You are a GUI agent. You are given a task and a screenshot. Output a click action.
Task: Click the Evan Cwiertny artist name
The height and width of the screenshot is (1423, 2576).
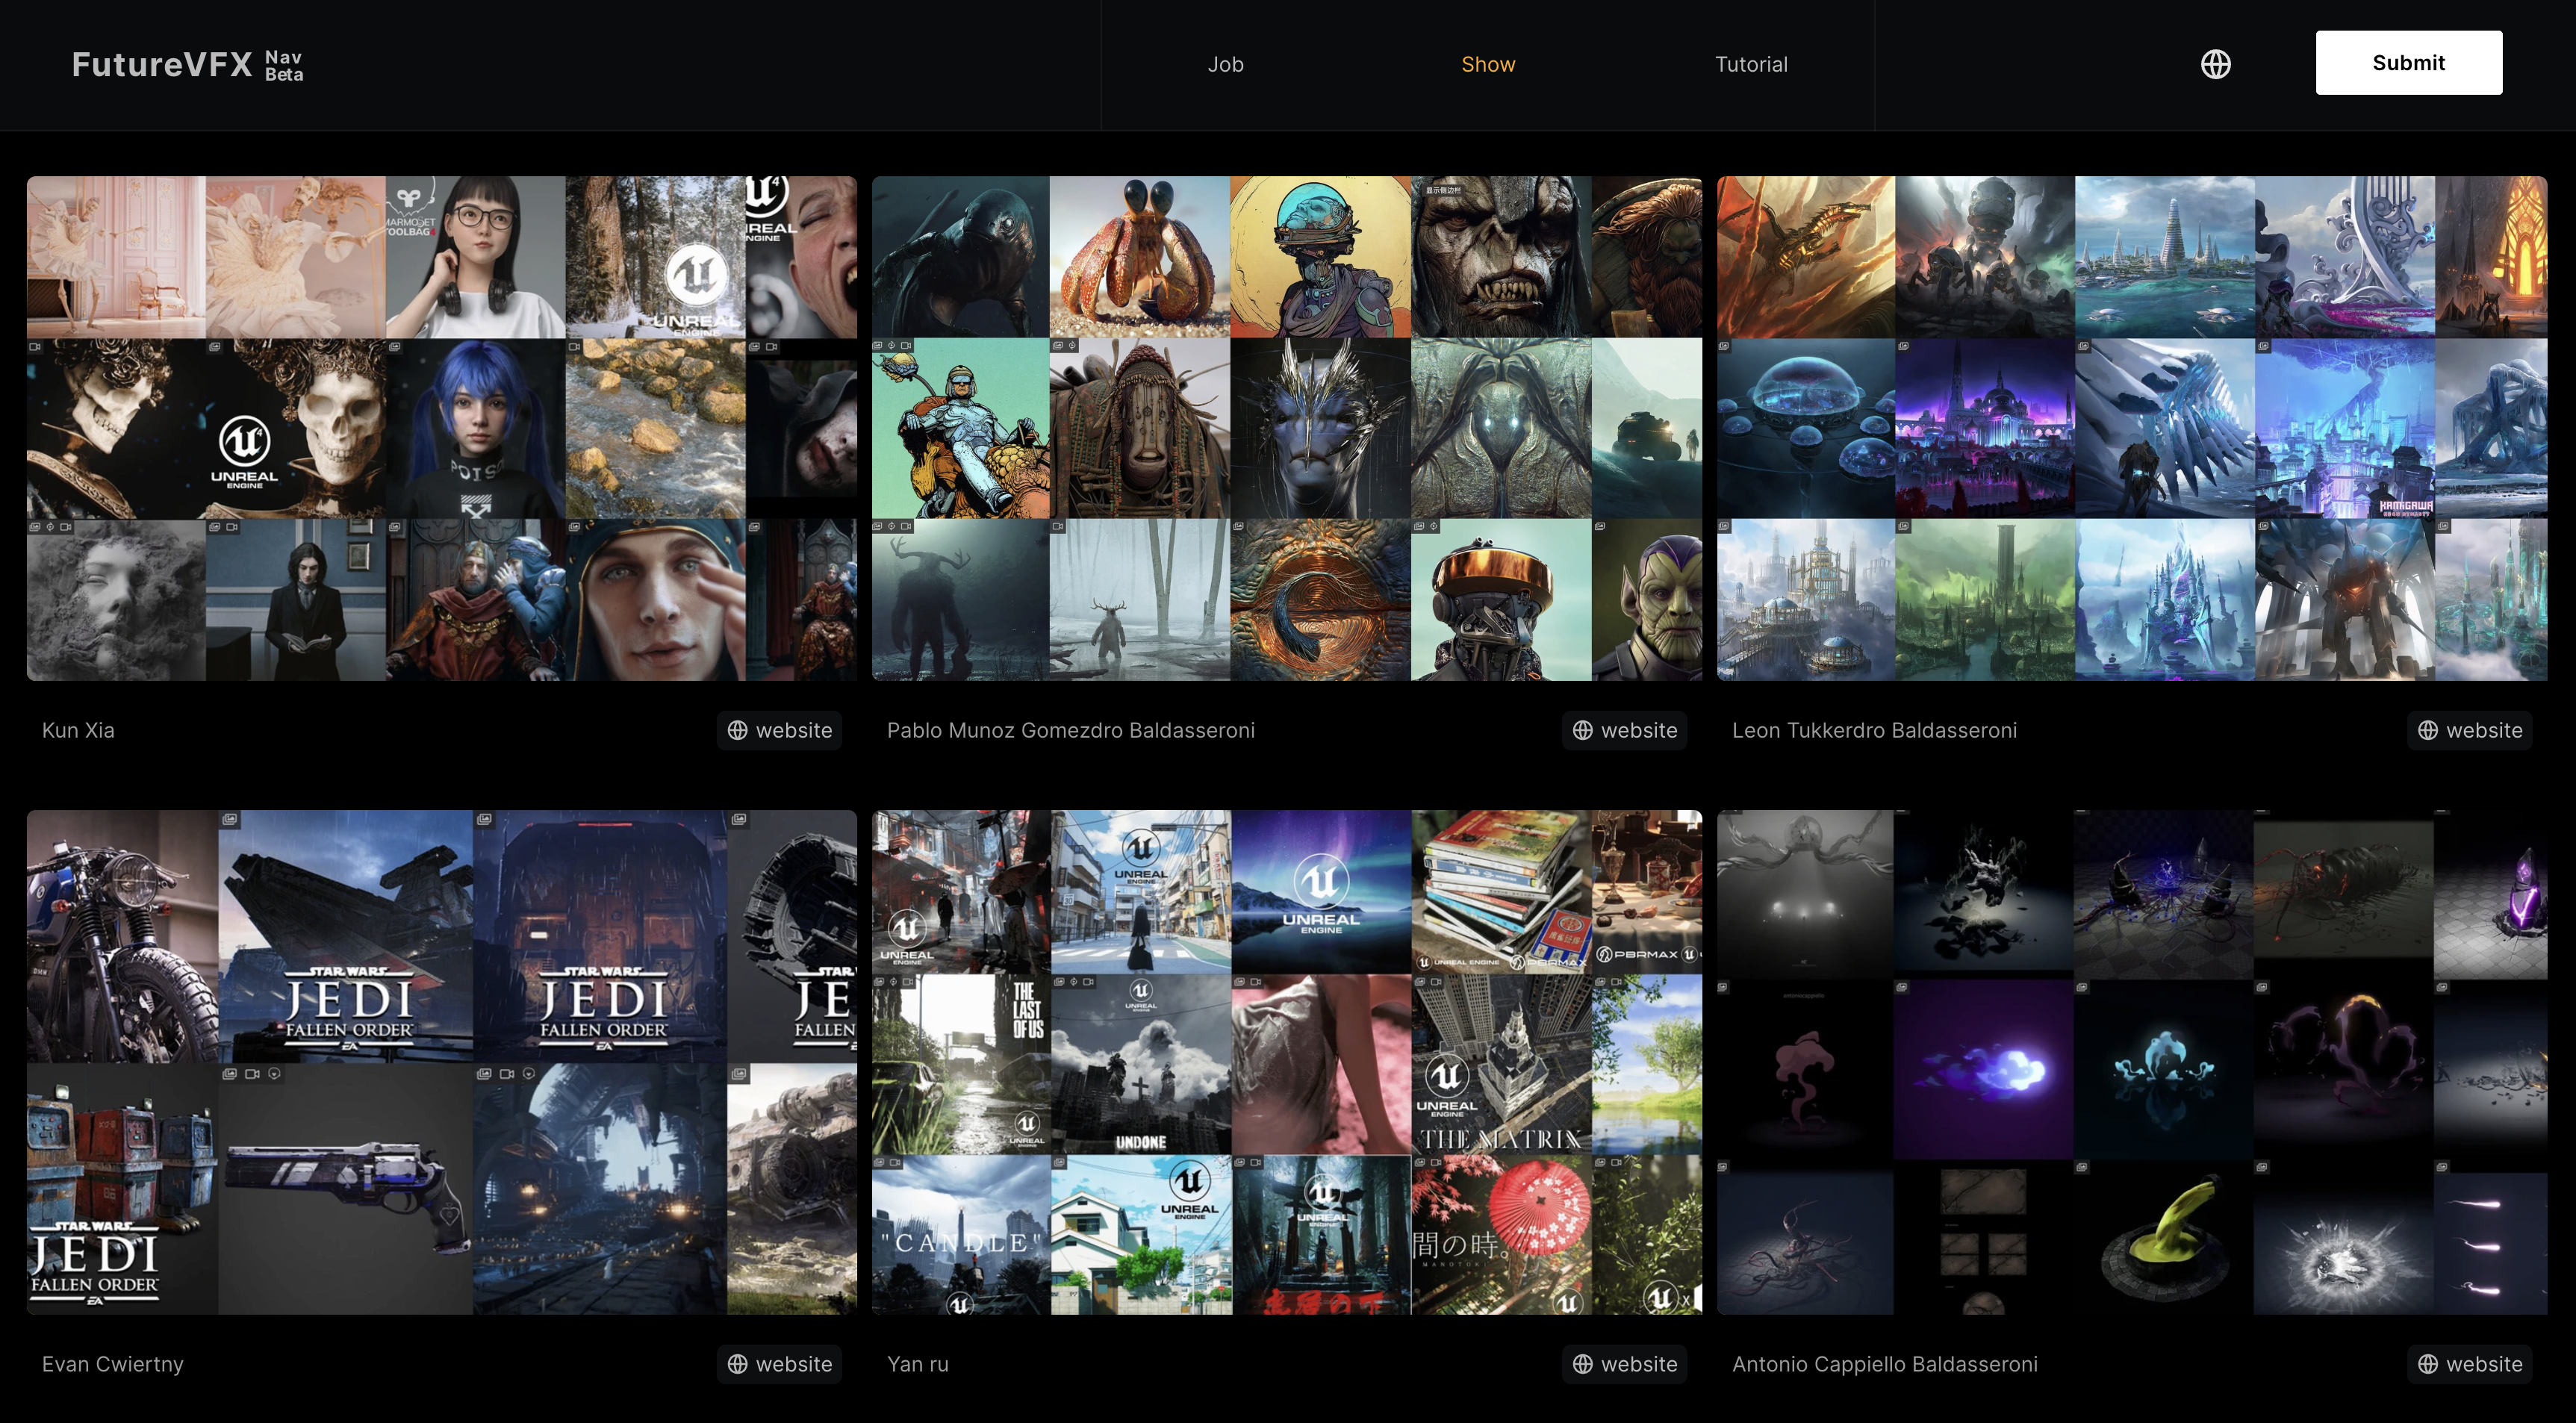pyautogui.click(x=112, y=1364)
